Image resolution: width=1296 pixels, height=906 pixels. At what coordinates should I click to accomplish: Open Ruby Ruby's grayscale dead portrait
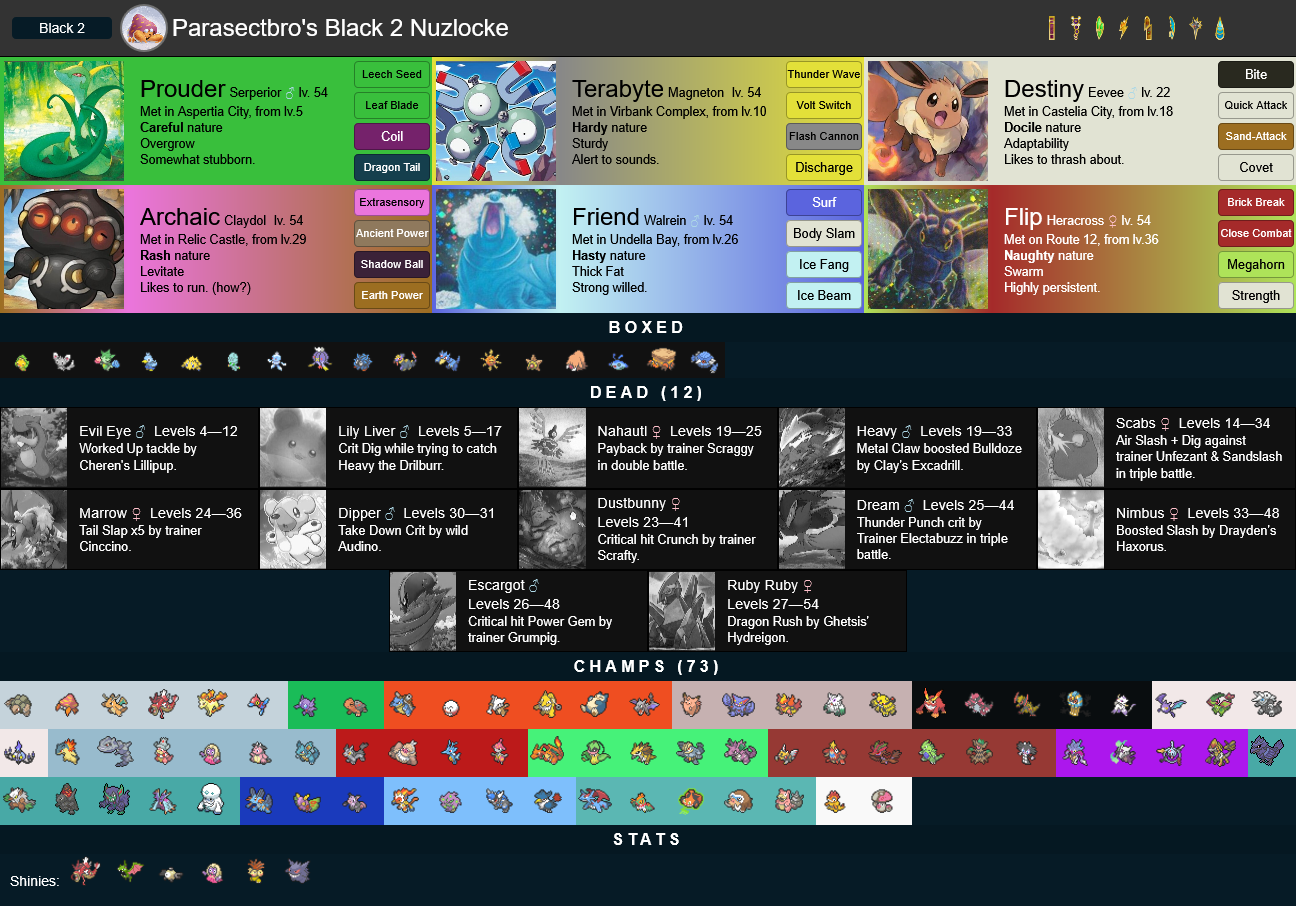pyautogui.click(x=682, y=611)
